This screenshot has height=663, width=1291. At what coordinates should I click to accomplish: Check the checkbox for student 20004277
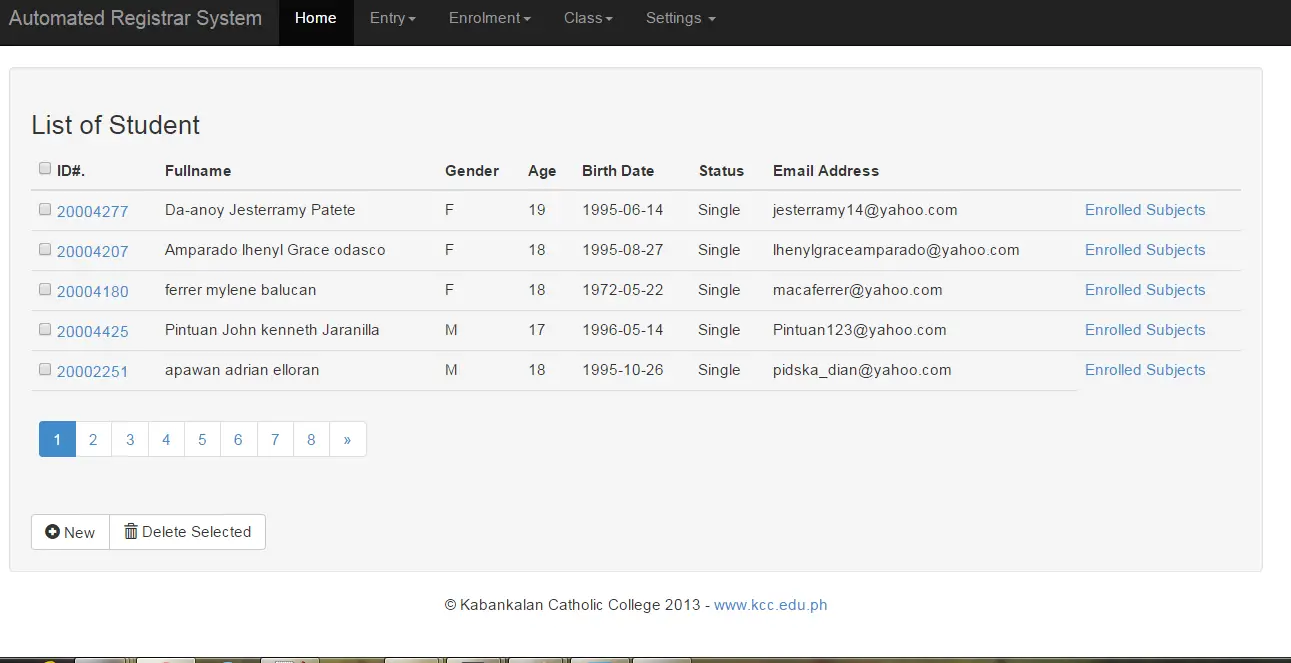tap(44, 208)
